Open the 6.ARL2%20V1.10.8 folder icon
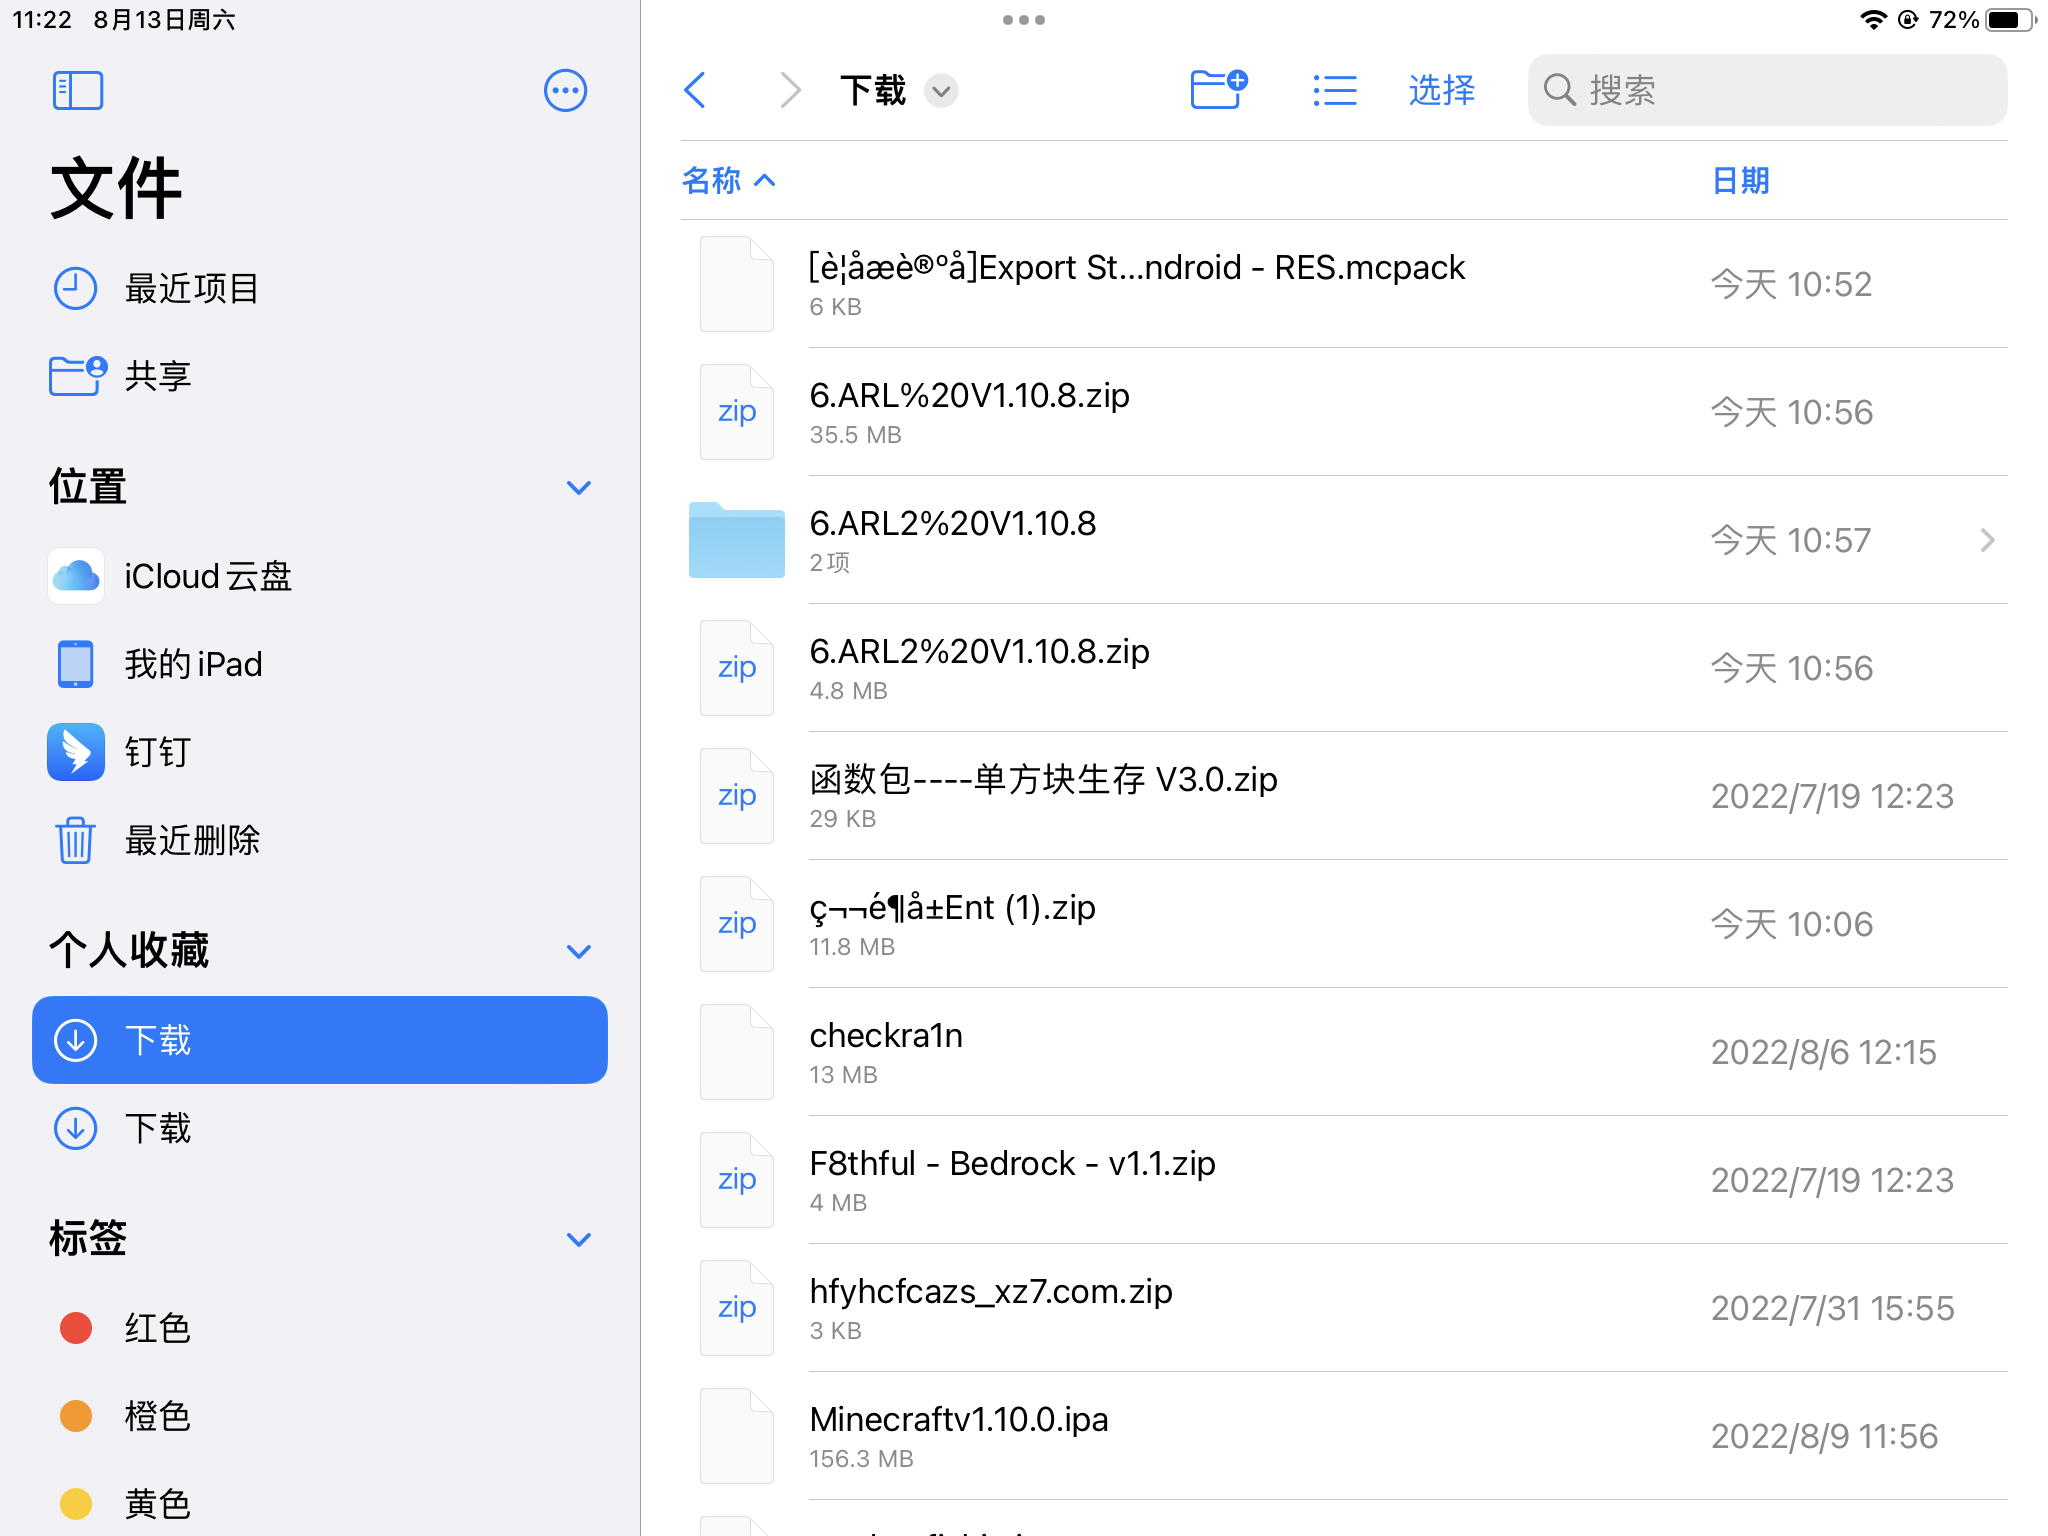Image resolution: width=2048 pixels, height=1536 pixels. point(737,540)
